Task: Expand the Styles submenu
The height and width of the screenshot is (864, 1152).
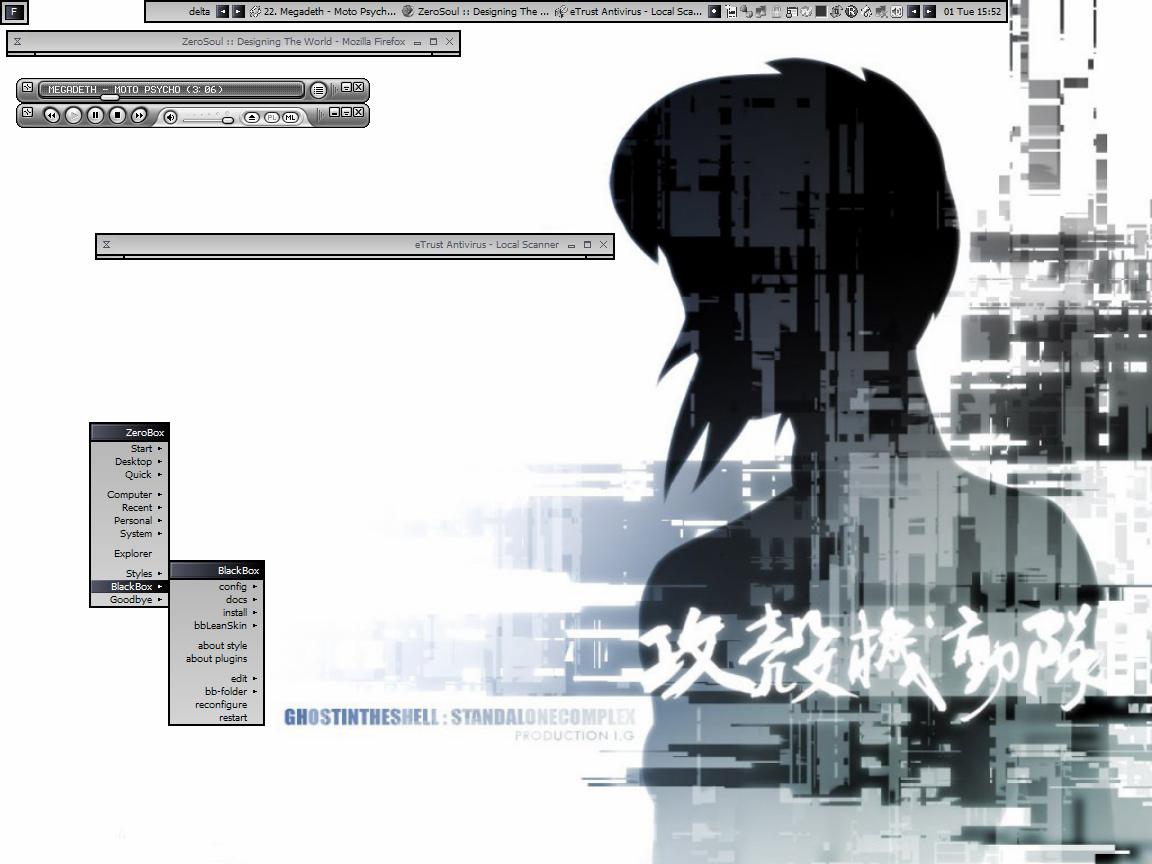Action: 129,574
